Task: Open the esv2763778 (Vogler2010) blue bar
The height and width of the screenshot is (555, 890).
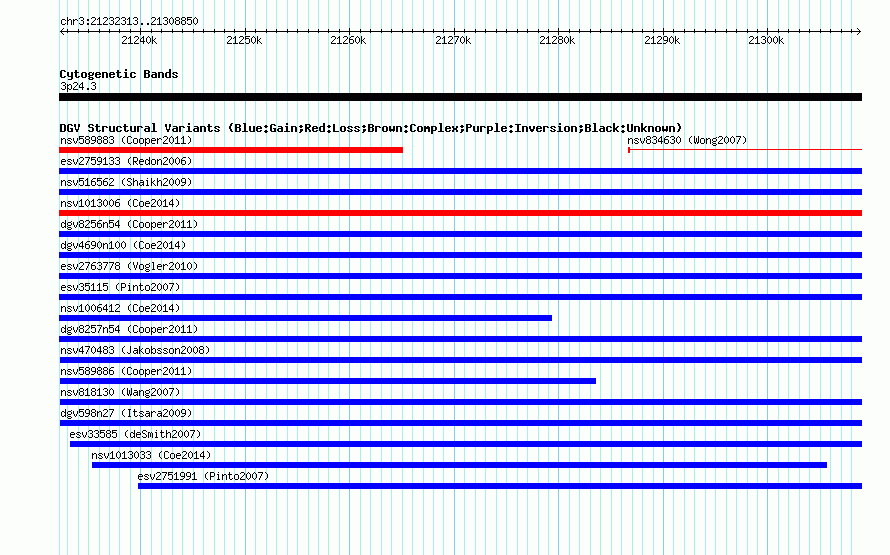Action: click(x=460, y=276)
